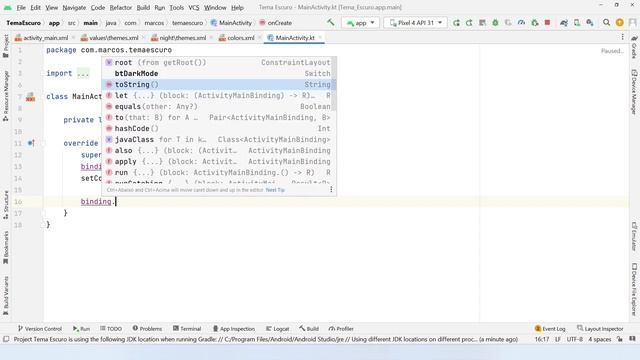Open the Problems tool window

point(147,329)
